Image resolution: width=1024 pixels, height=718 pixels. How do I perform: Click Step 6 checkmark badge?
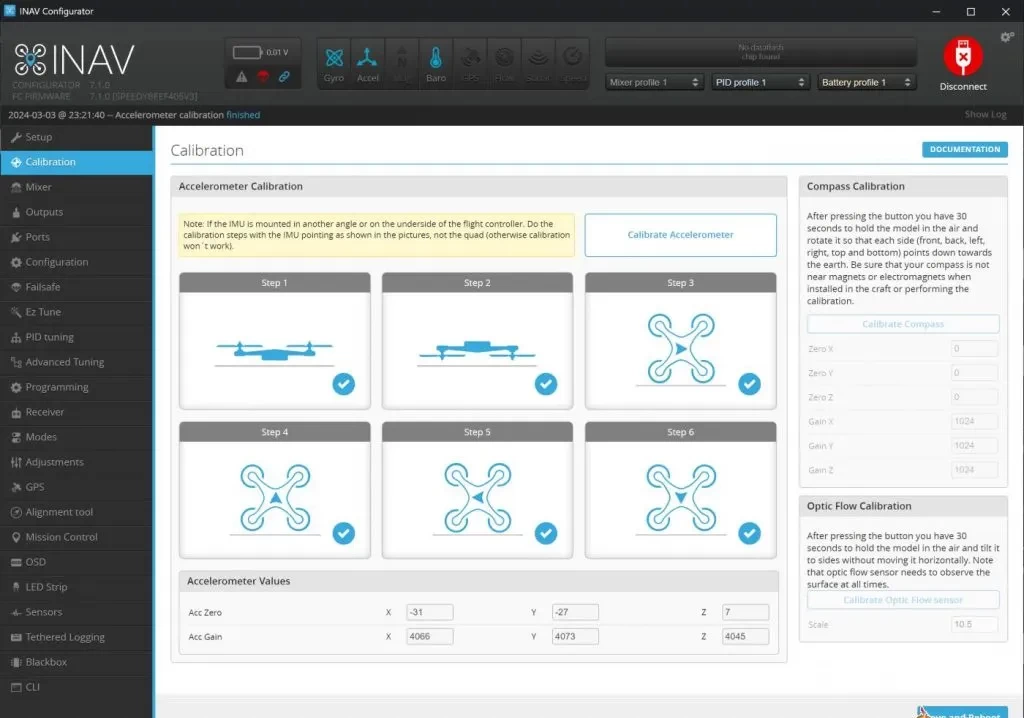(749, 533)
